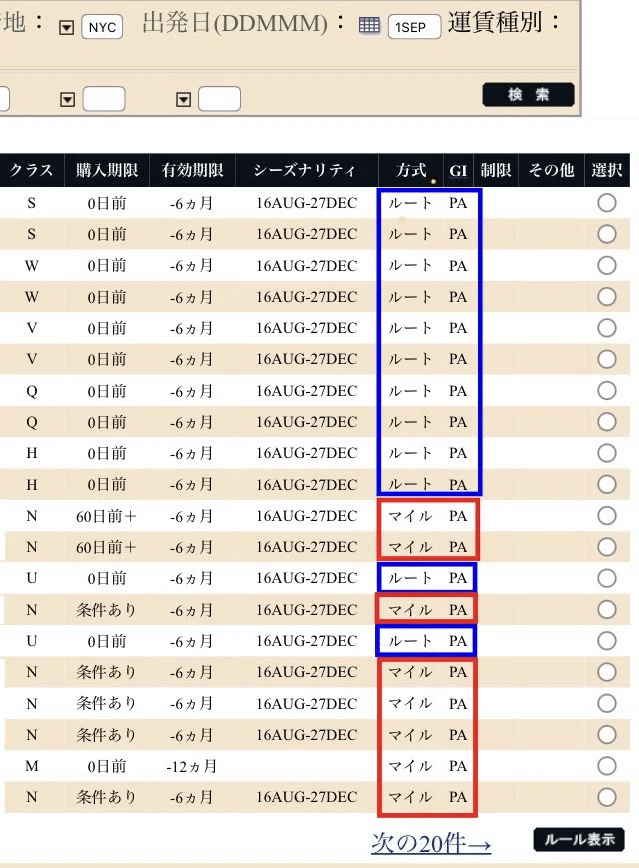639x868 pixels.
Task: Select radio button for second H class row
Action: click(x=607, y=484)
